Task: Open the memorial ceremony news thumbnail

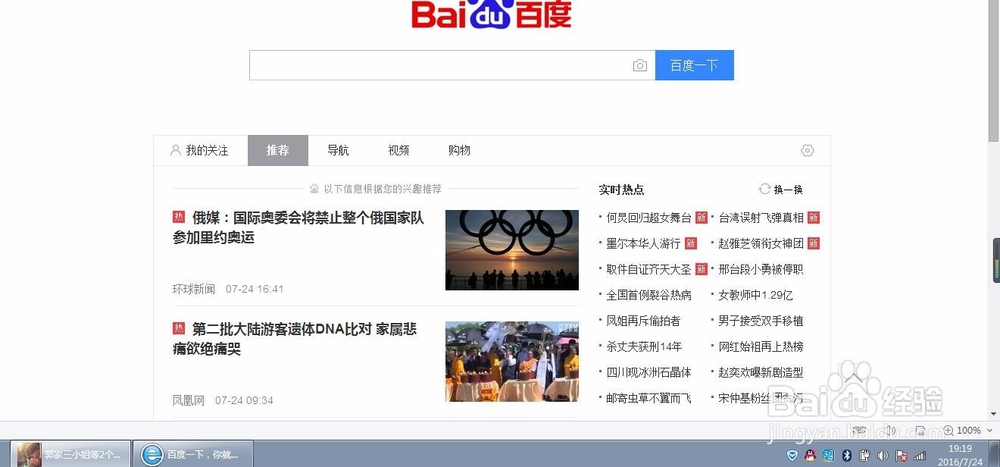Action: [511, 361]
